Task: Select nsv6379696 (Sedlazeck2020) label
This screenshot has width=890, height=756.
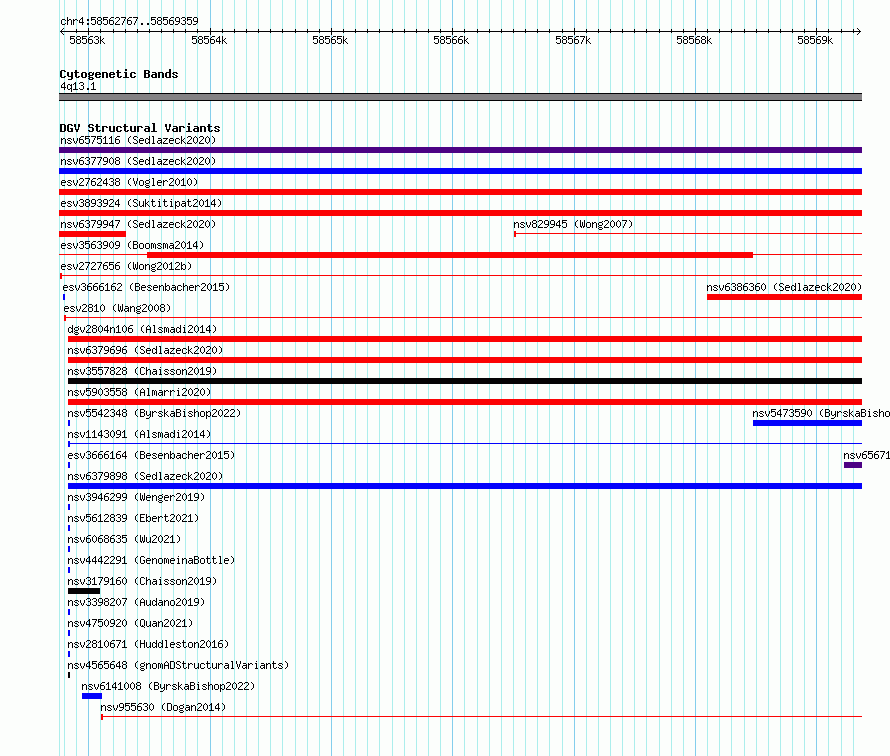Action: tap(145, 350)
